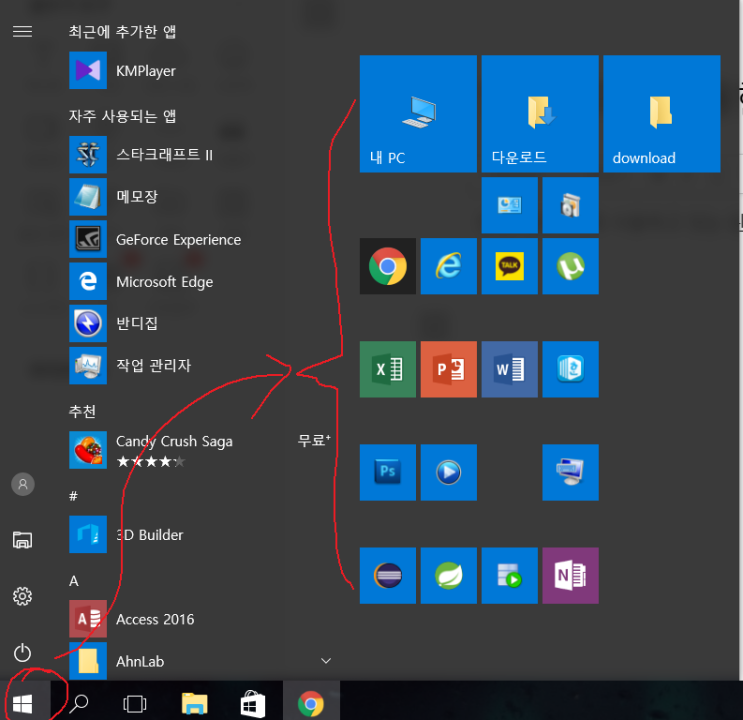Open taskbar search magnifier

[x=79, y=703]
